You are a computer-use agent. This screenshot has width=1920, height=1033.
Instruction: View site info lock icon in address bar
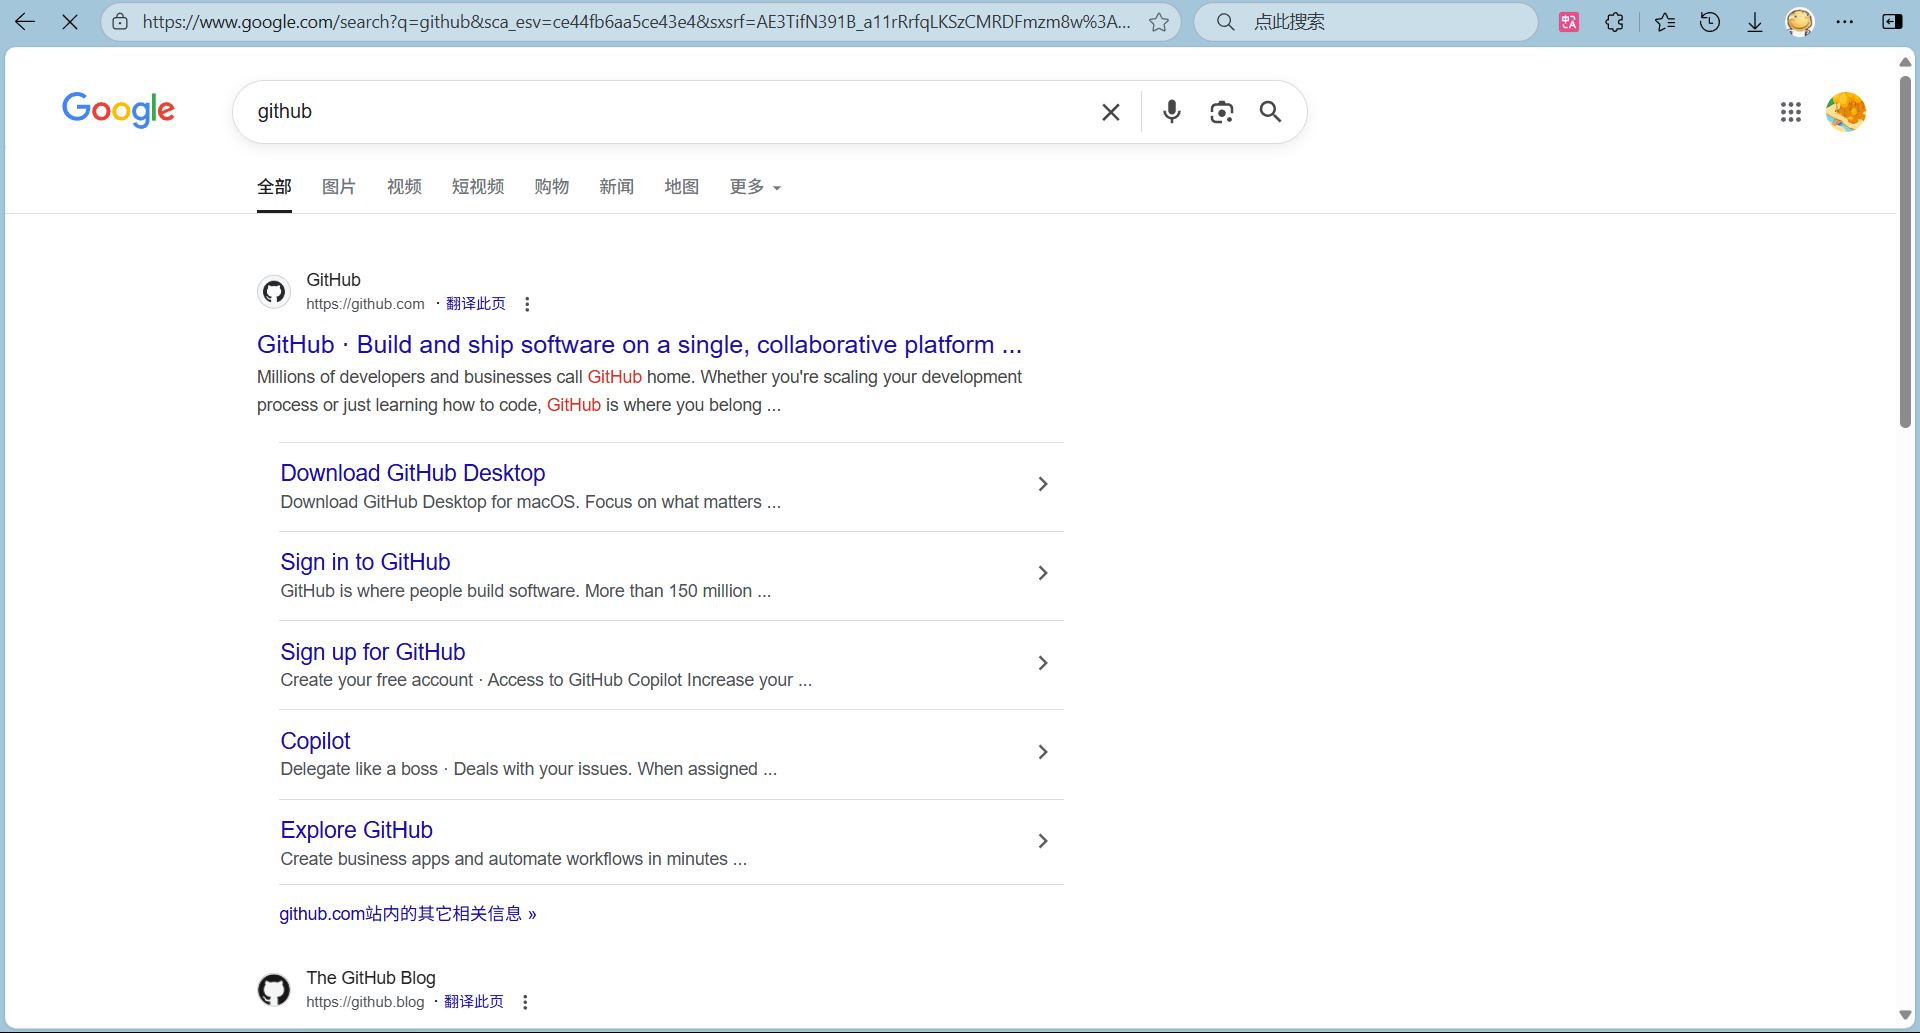pyautogui.click(x=120, y=22)
